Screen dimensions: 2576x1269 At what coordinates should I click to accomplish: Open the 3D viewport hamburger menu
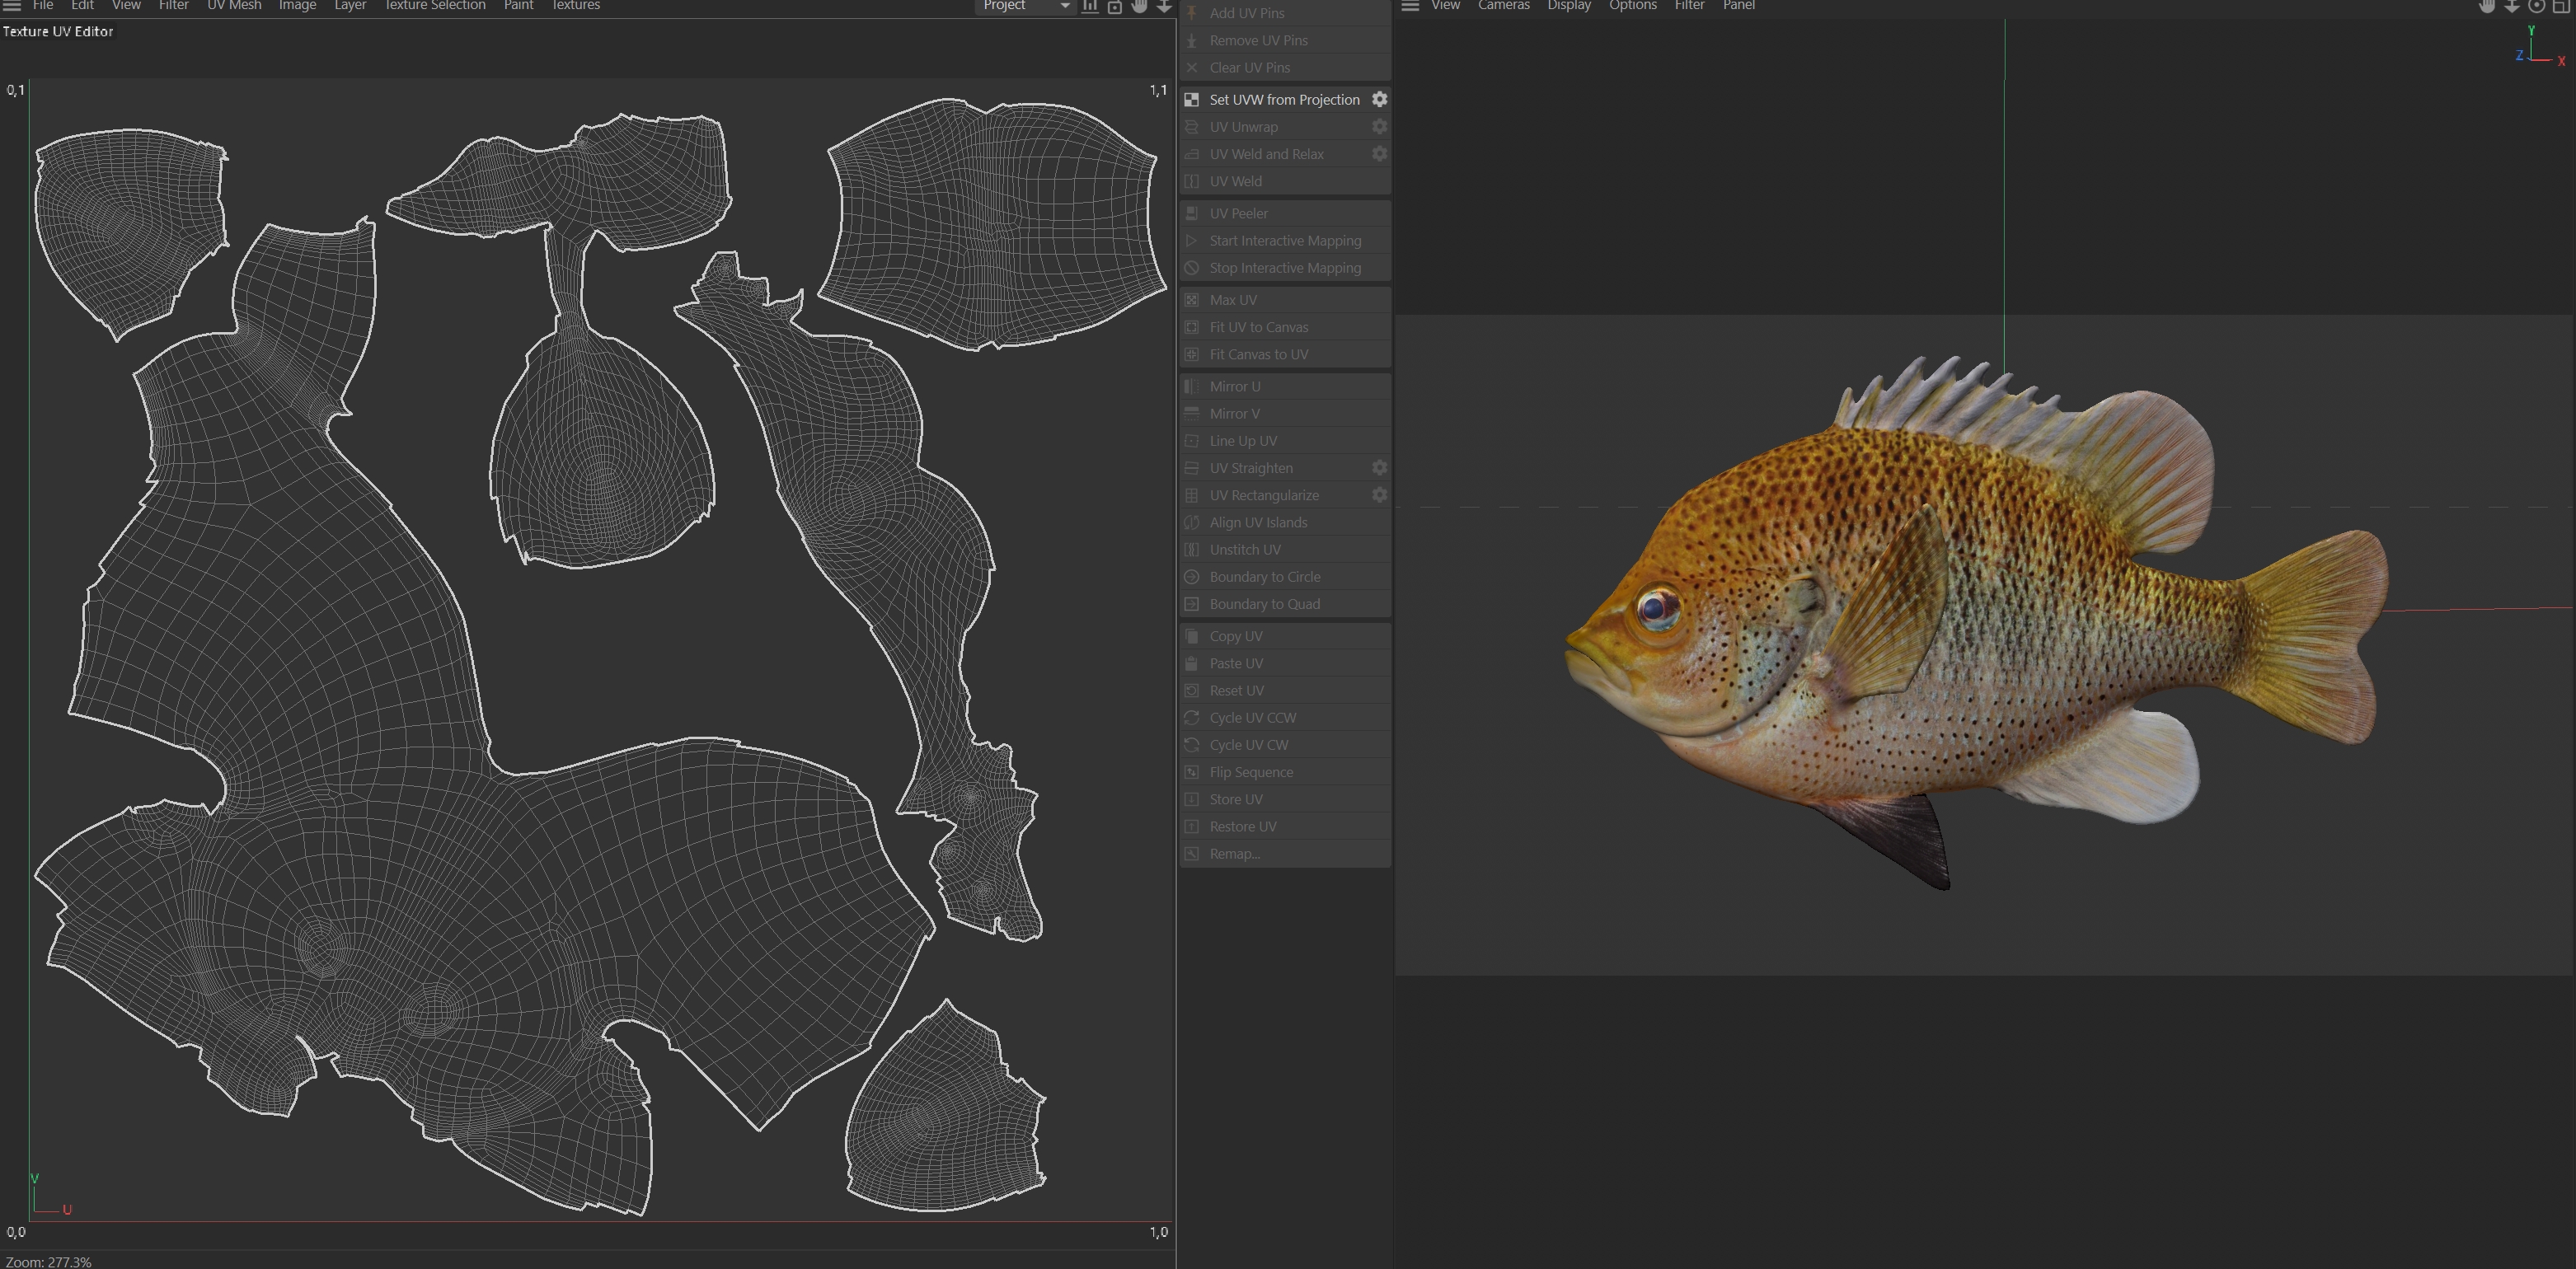click(x=1410, y=6)
